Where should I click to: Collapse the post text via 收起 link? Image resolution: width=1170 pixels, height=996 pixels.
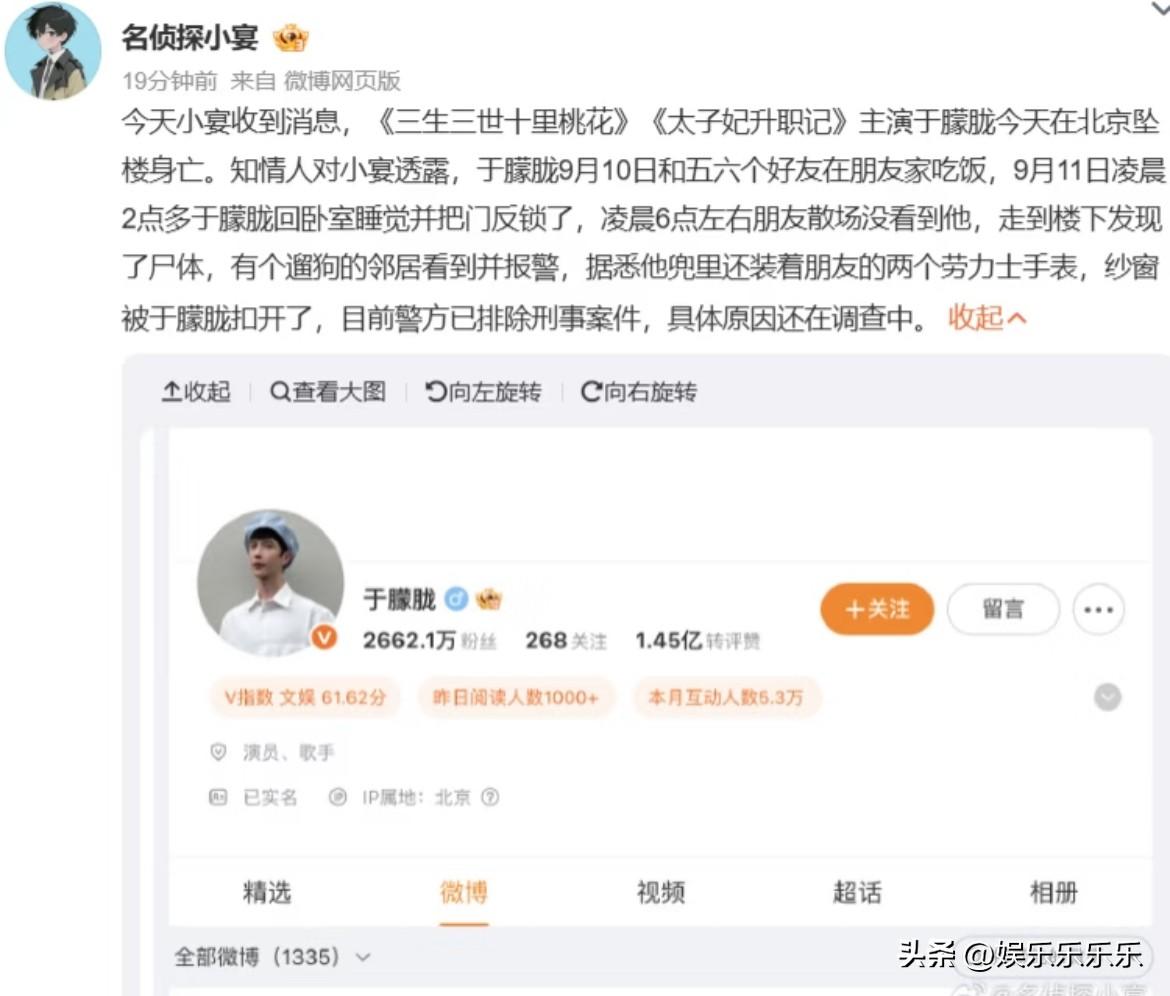coord(986,319)
